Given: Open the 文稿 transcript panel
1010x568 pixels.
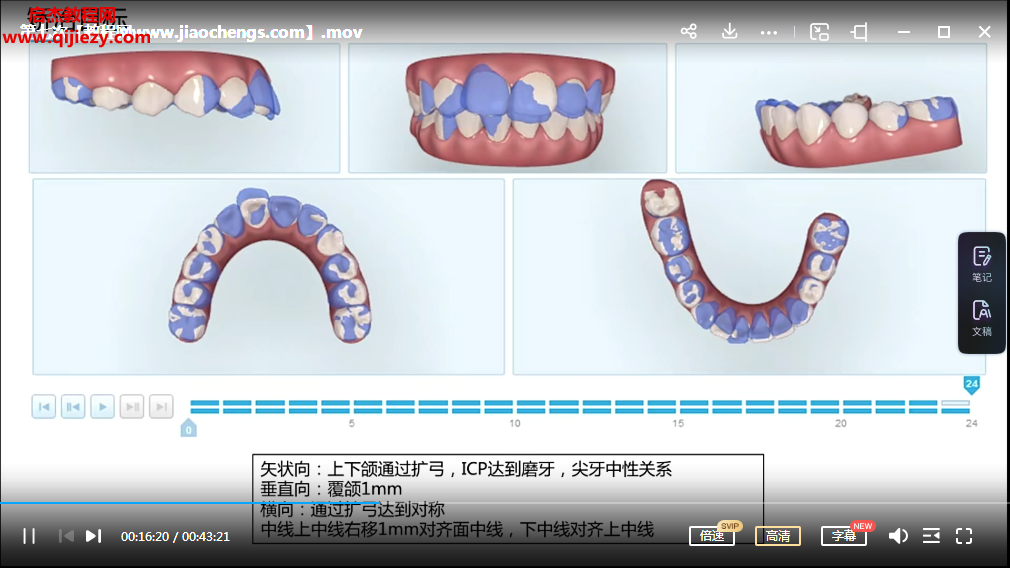Looking at the screenshot, I should pyautogui.click(x=982, y=319).
